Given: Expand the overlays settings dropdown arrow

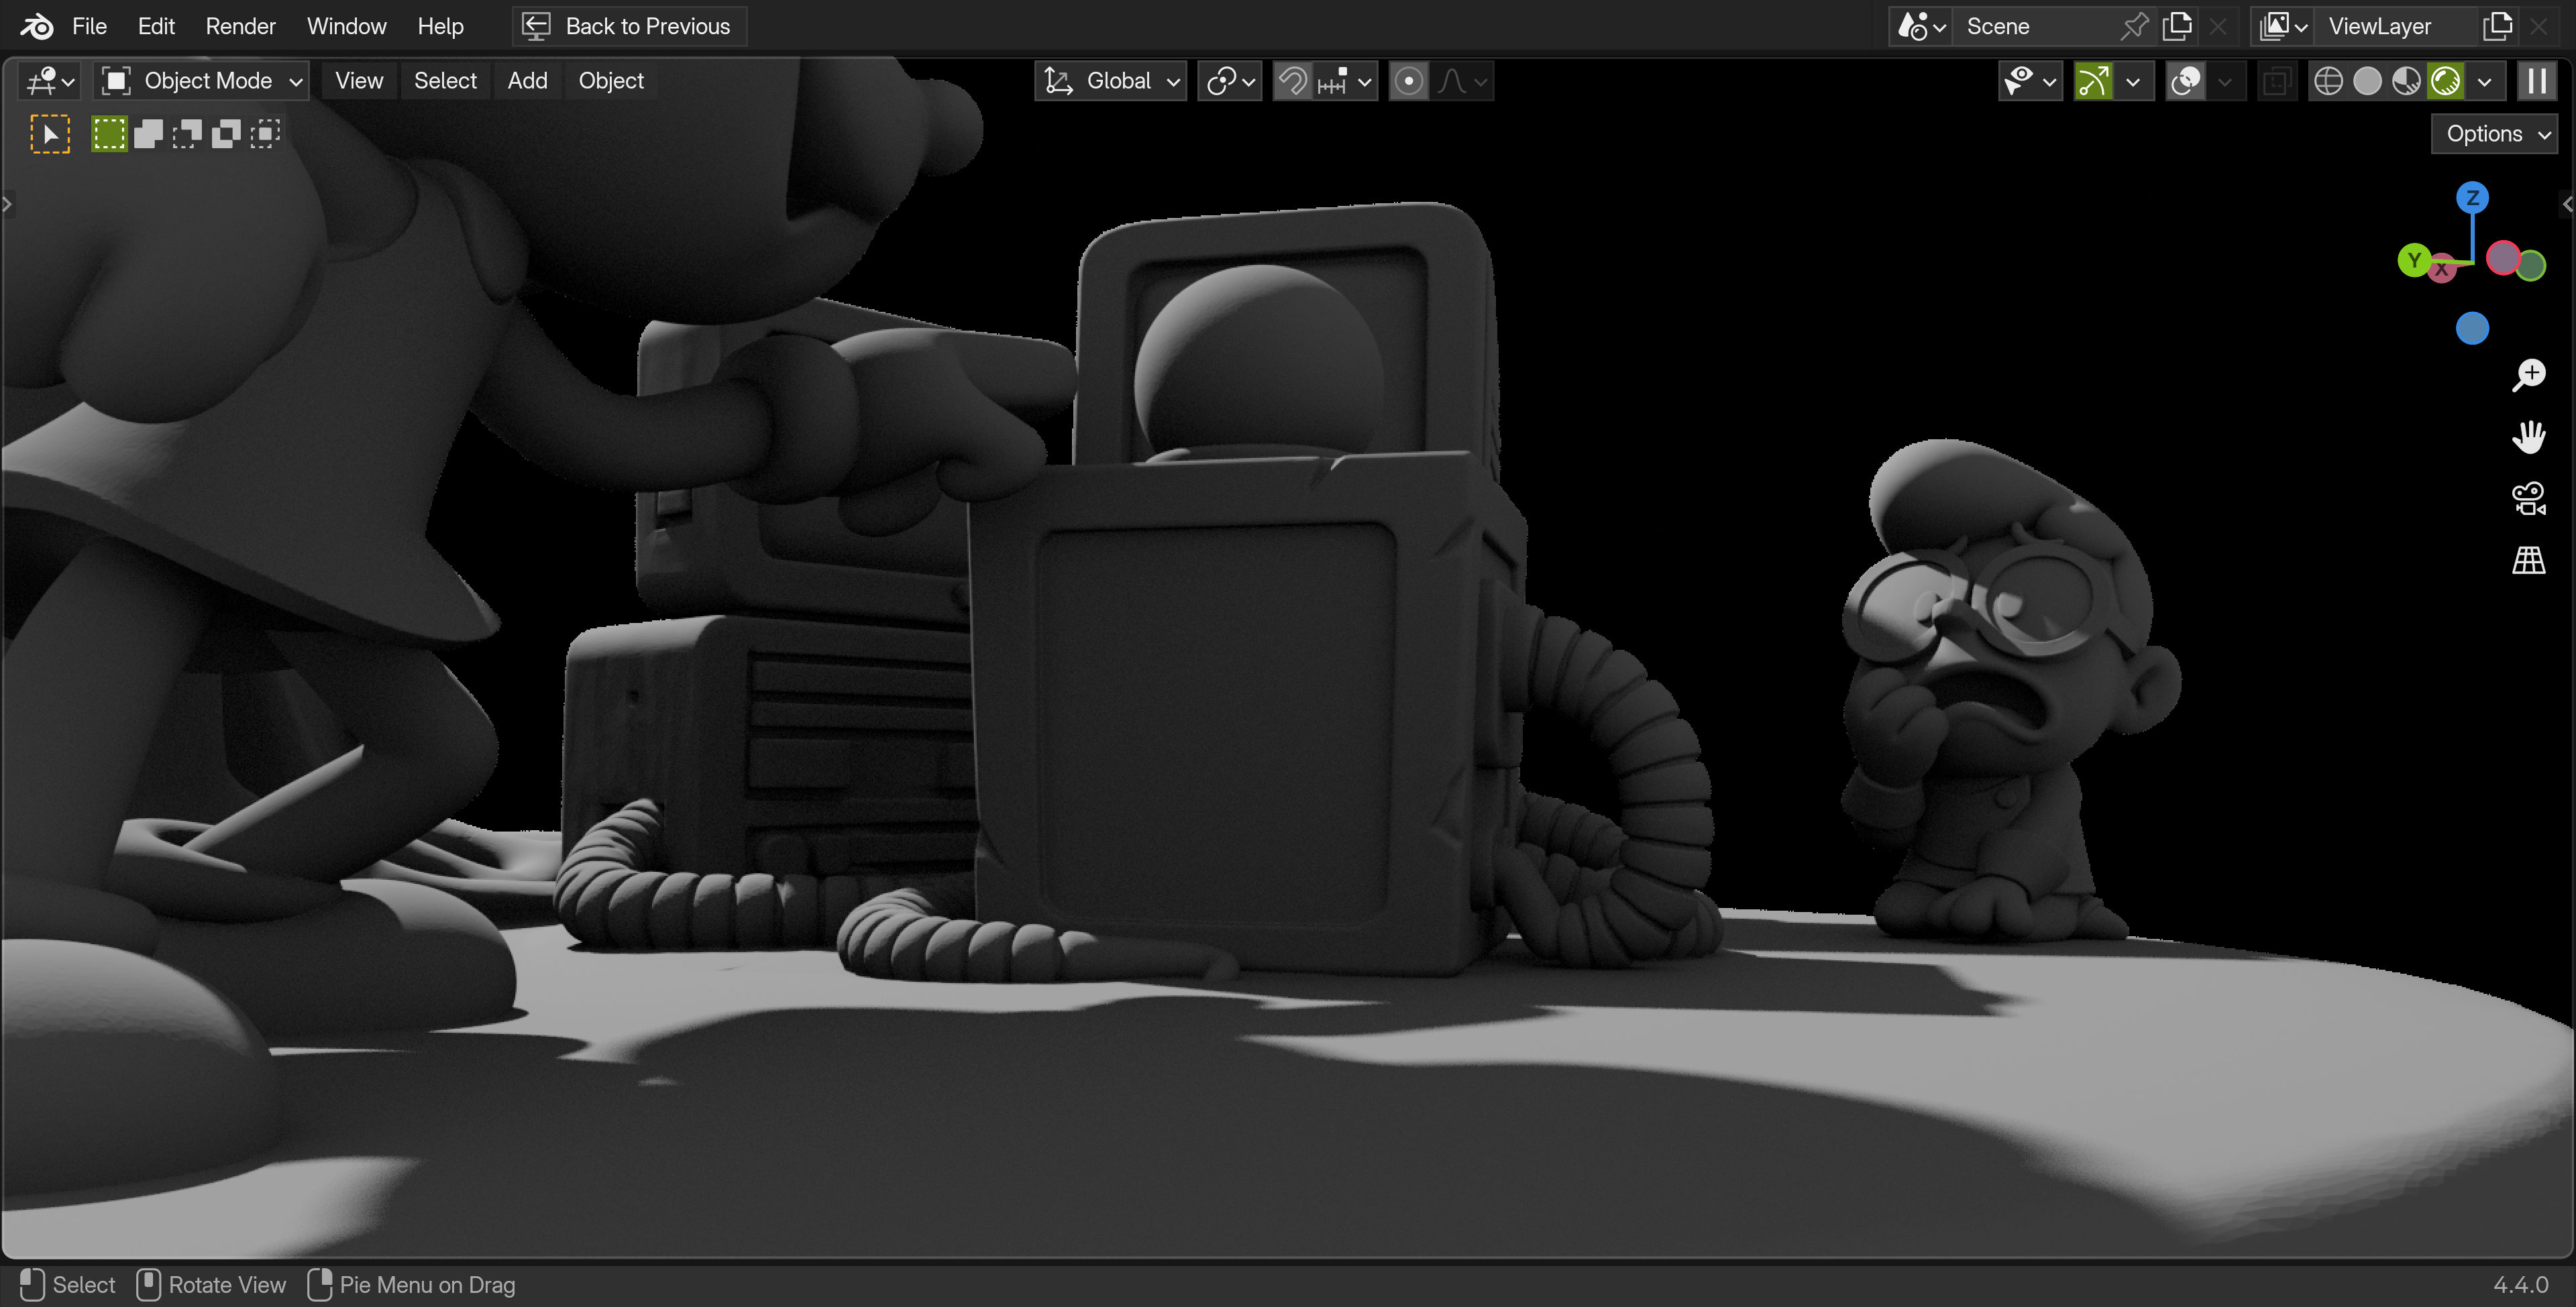Looking at the screenshot, I should click(x=2225, y=81).
